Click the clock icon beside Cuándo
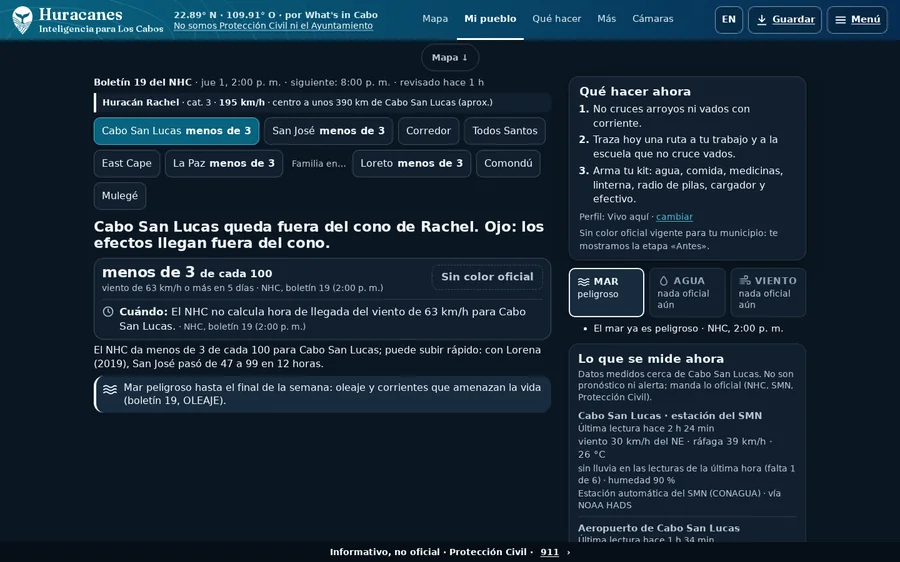900x562 pixels. click(108, 312)
